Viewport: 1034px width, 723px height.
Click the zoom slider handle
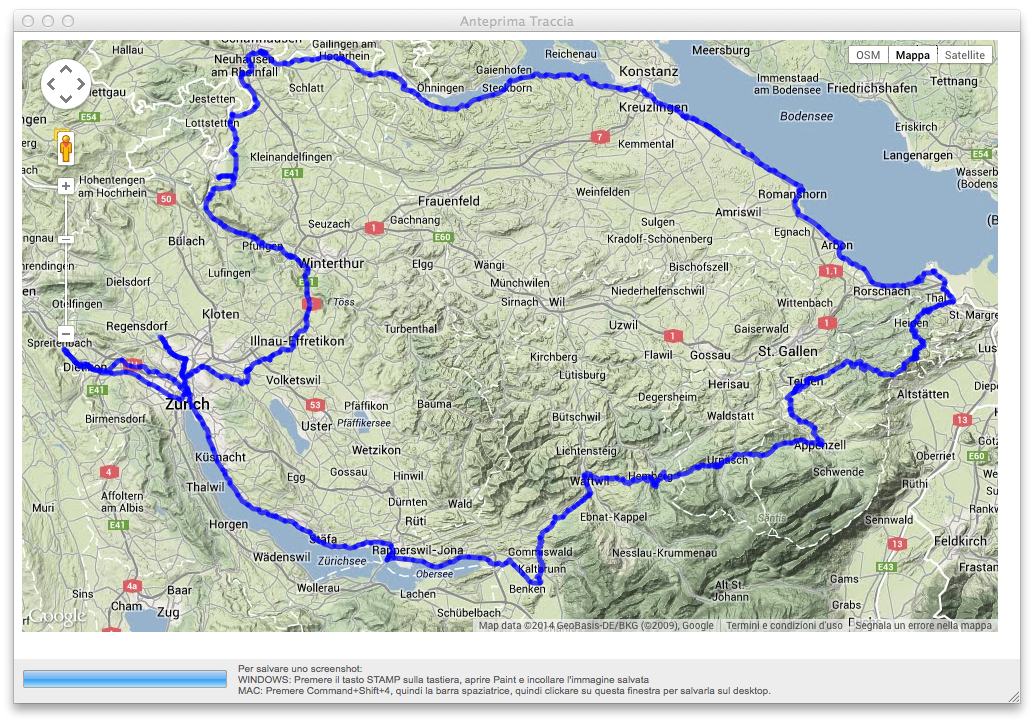[66, 240]
